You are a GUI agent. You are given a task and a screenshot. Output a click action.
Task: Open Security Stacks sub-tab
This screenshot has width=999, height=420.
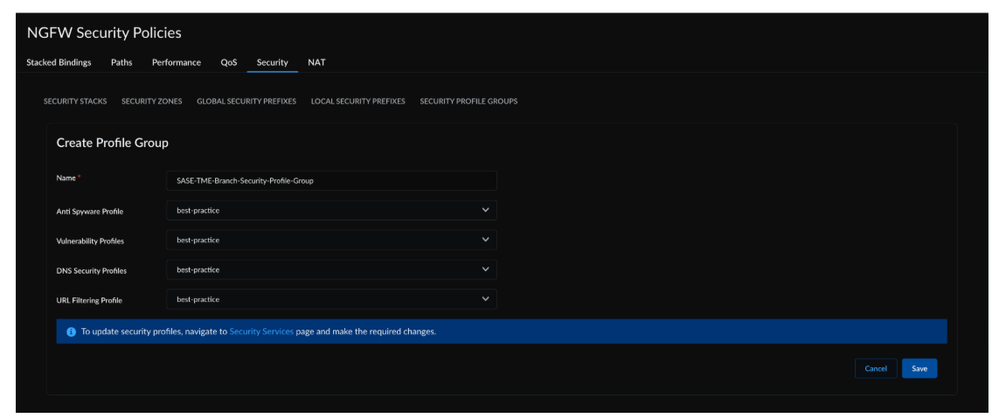(x=75, y=101)
